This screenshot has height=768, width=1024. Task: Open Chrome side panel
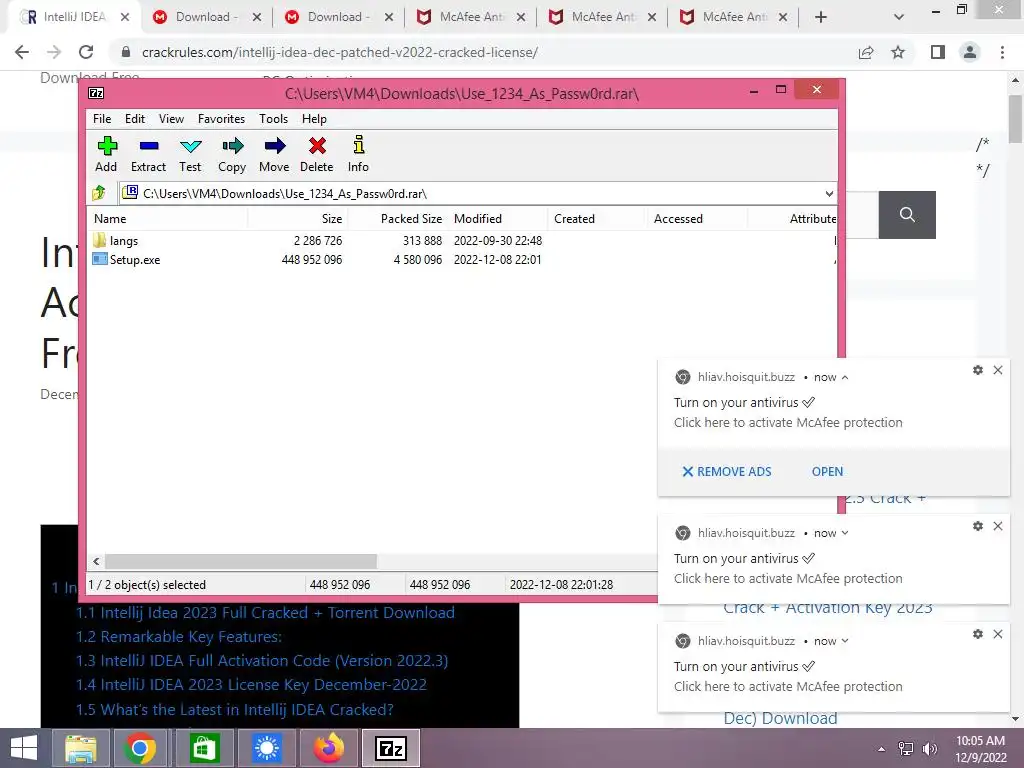[x=938, y=52]
